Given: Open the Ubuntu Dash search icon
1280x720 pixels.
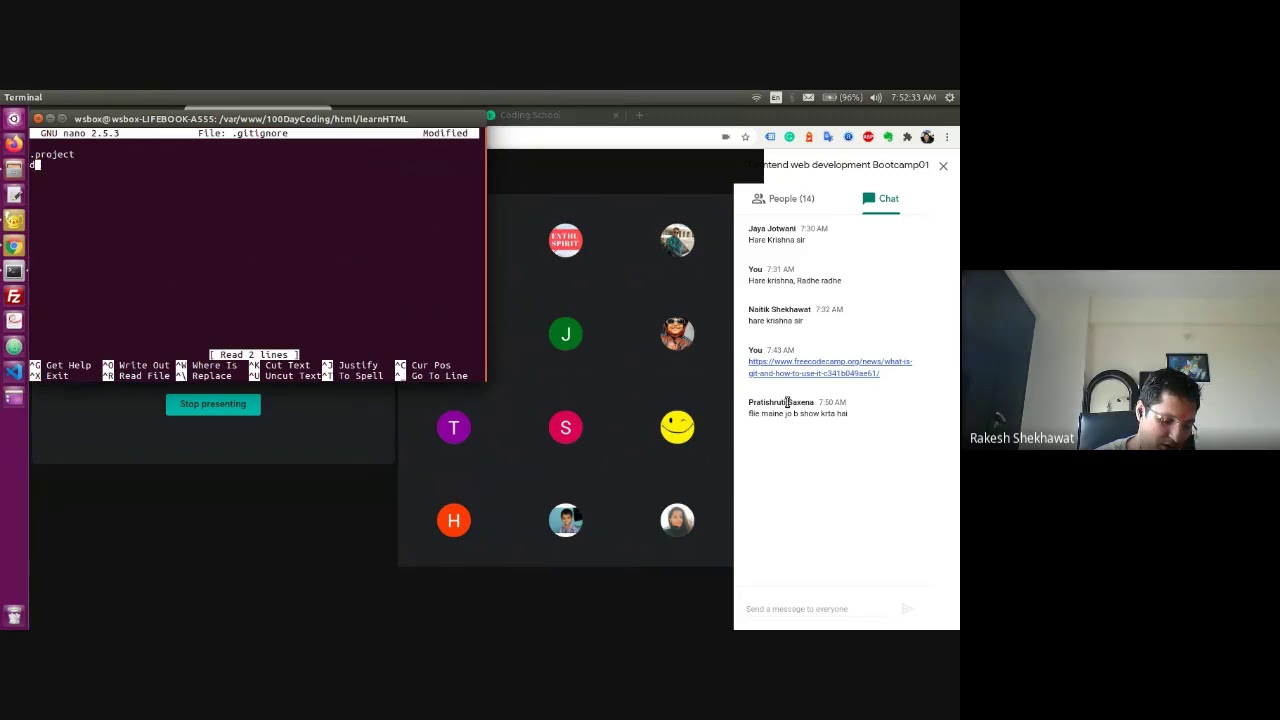Looking at the screenshot, I should click(14, 119).
